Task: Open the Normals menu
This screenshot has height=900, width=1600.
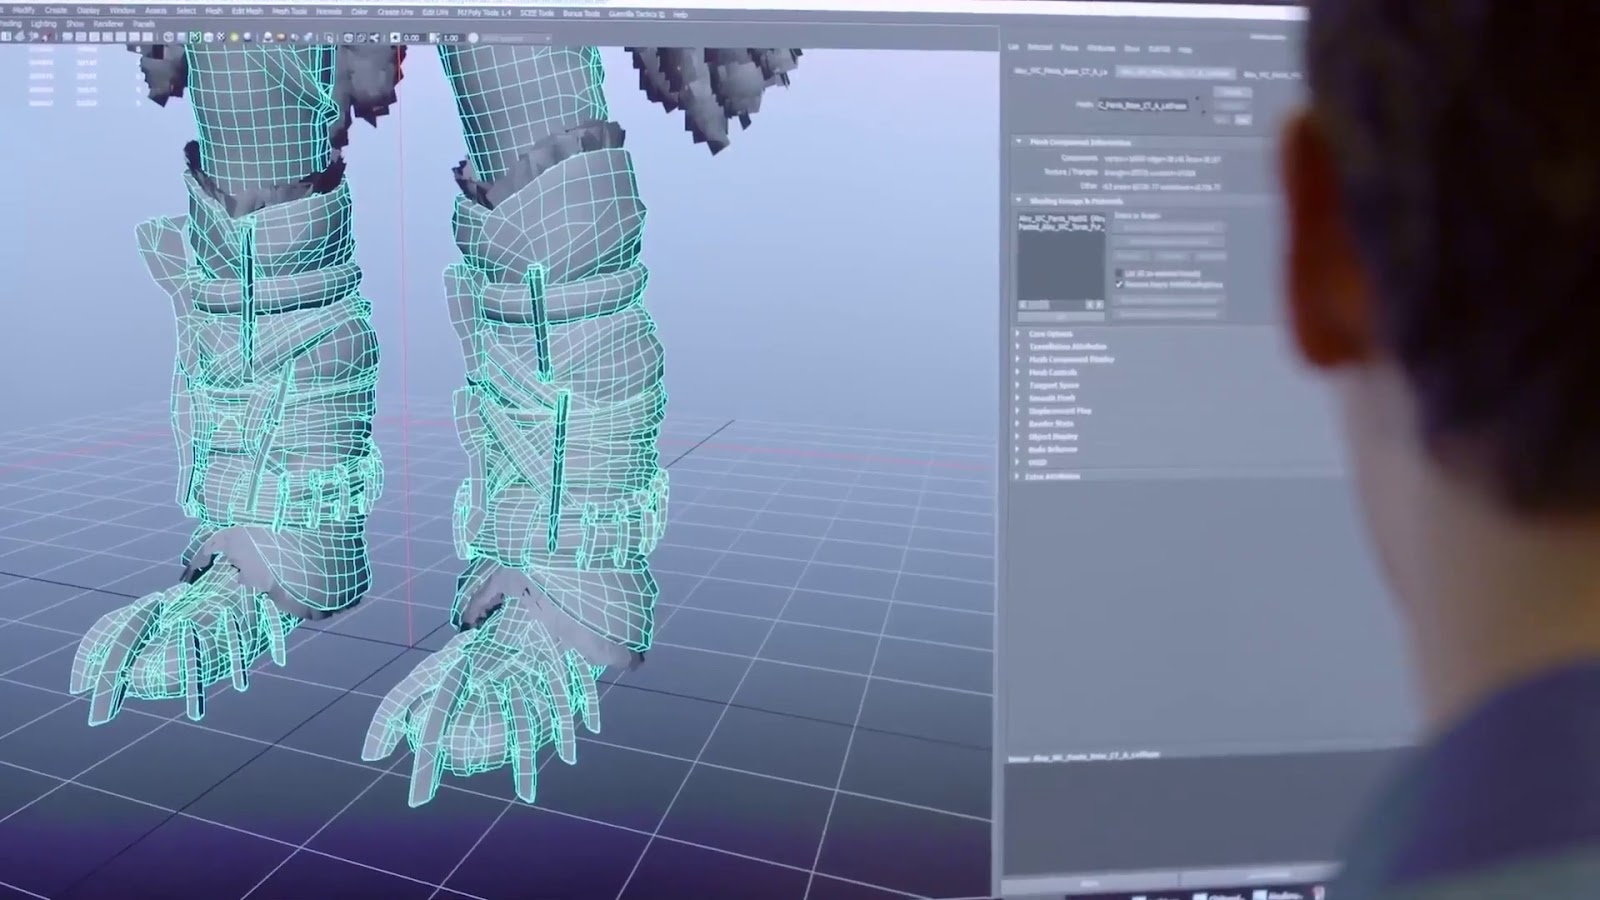Action: 328,11
